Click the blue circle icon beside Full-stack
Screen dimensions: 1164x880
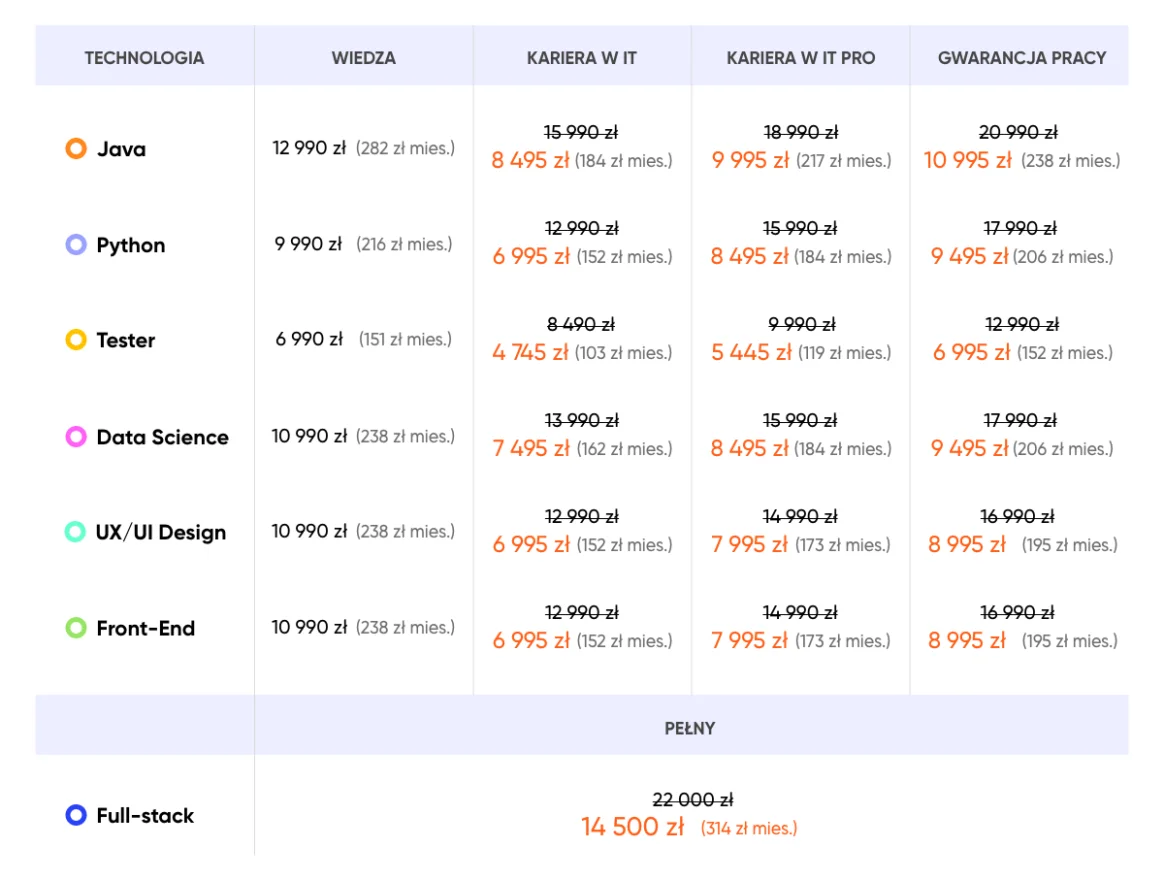coord(76,815)
